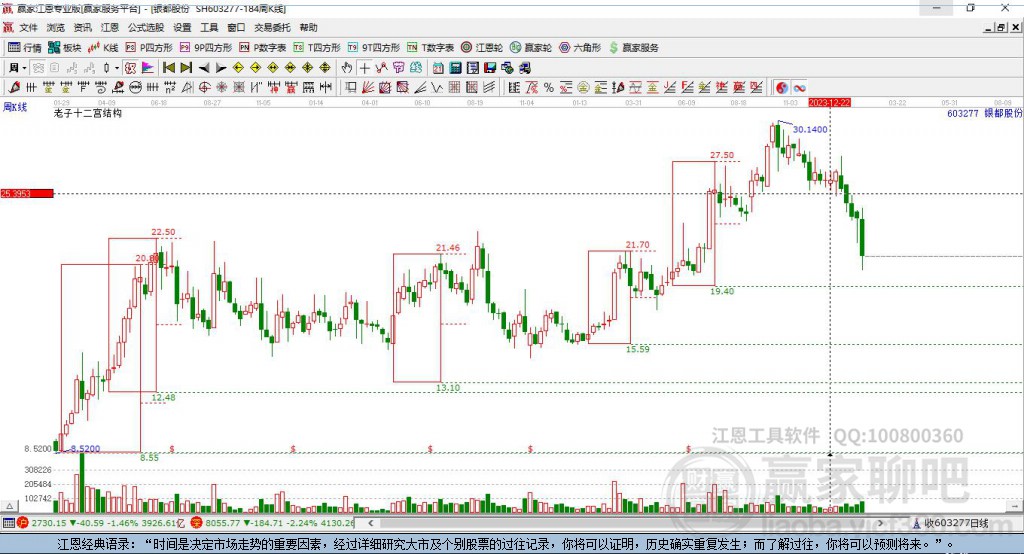The image size is (1024, 554).
Task: Open the 六角形 hexagon tool
Action: point(580,48)
